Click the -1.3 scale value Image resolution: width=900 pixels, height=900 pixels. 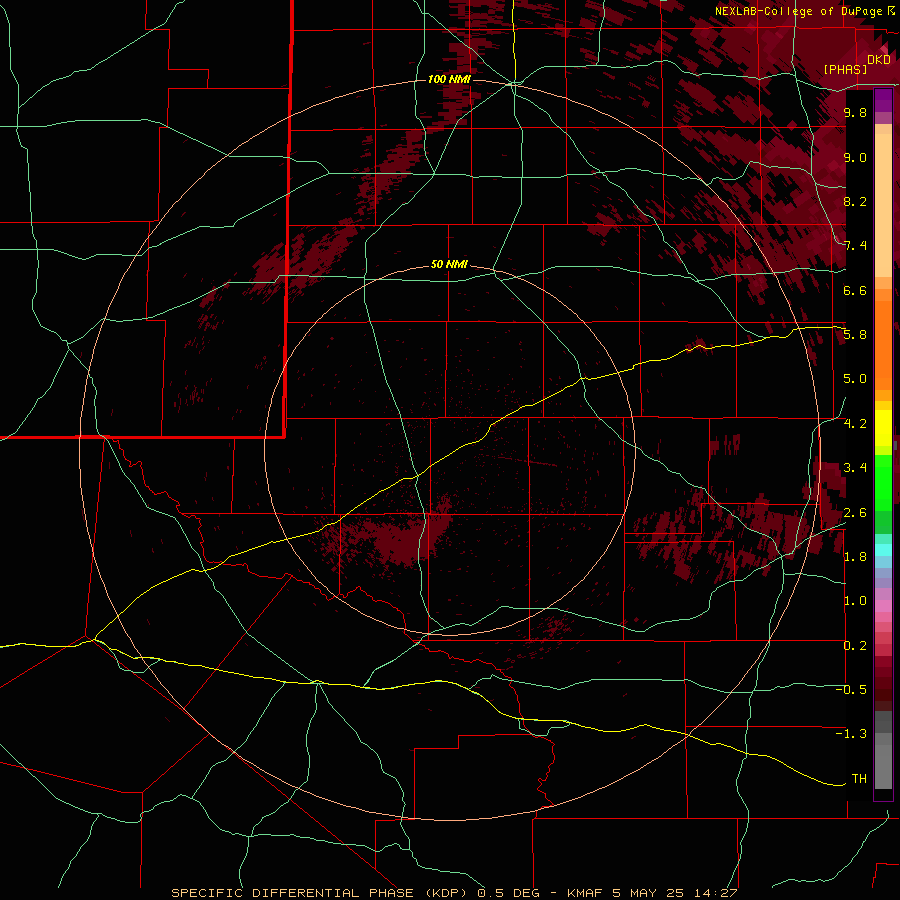851,734
